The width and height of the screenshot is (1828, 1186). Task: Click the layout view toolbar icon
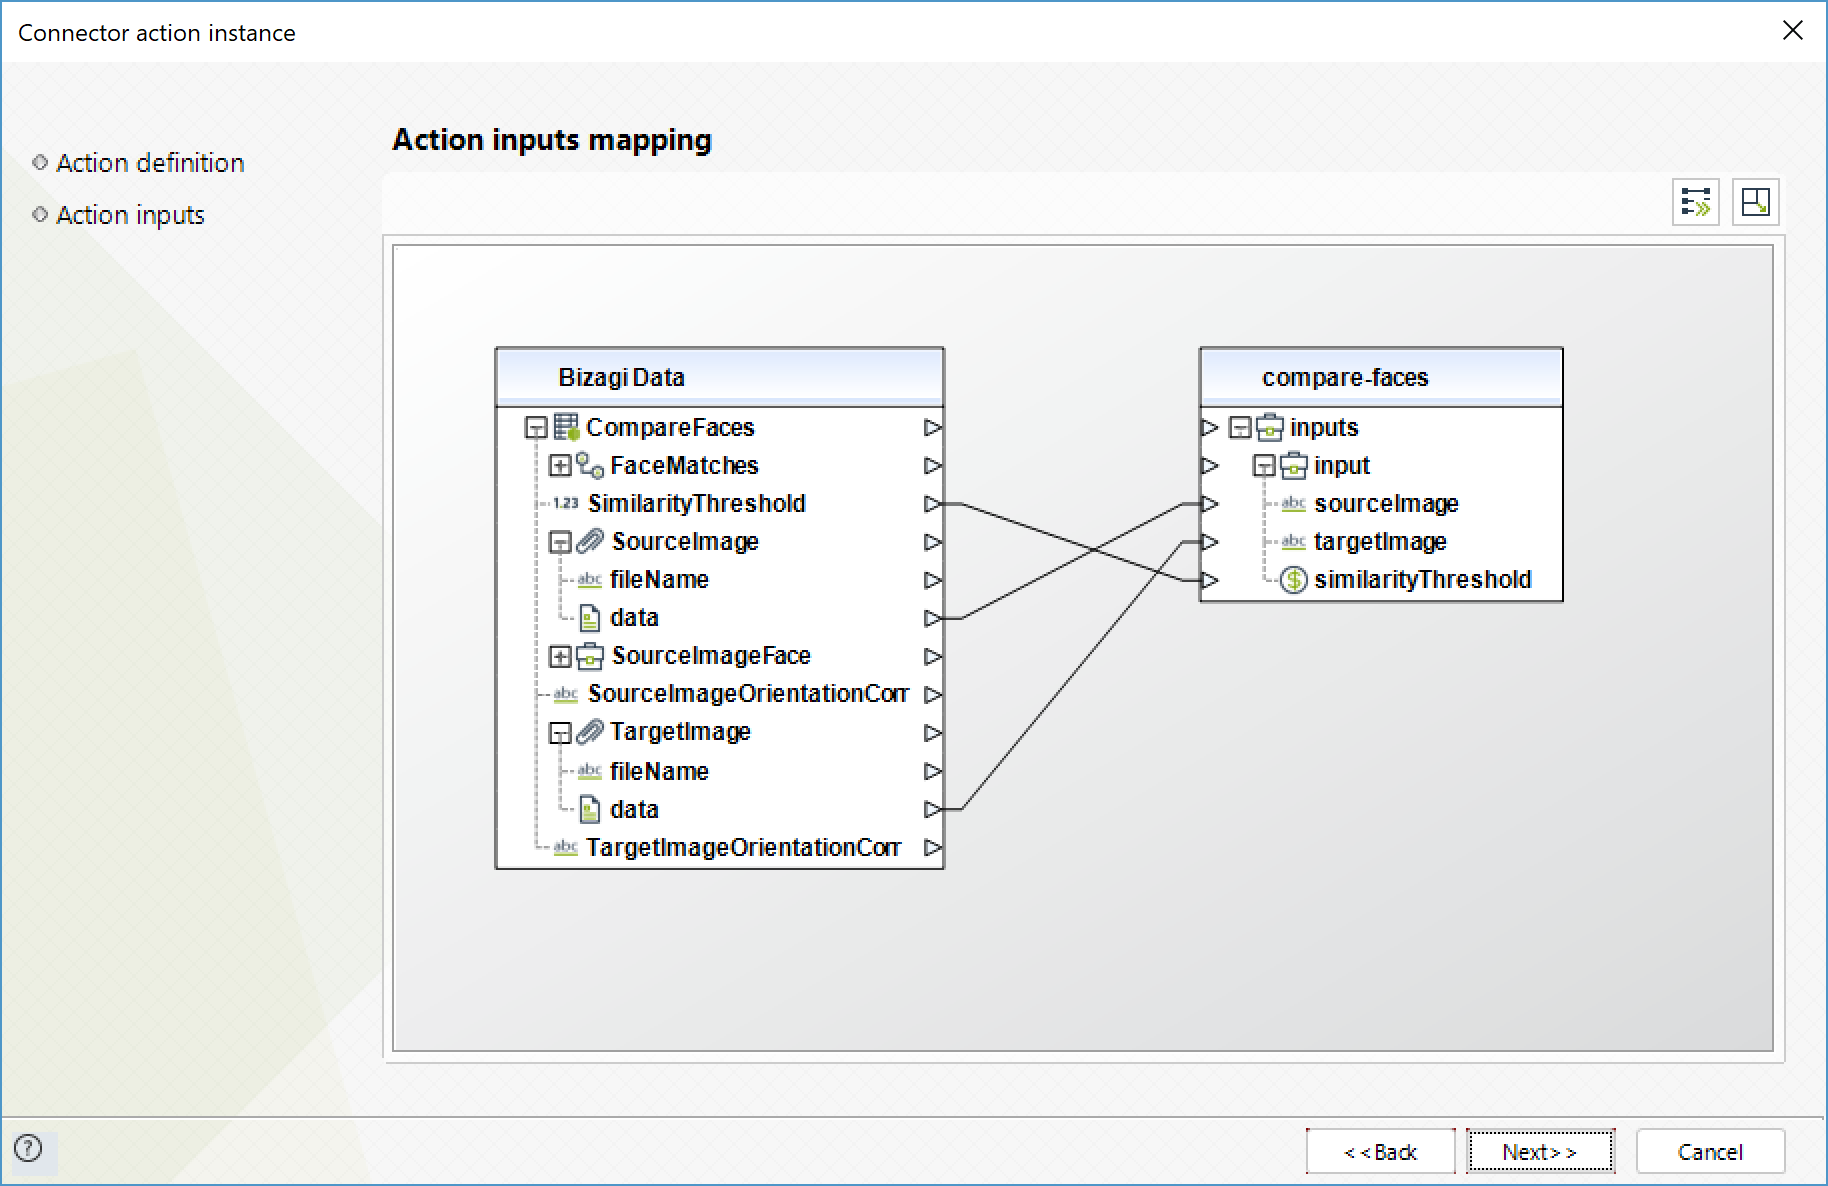(1755, 202)
